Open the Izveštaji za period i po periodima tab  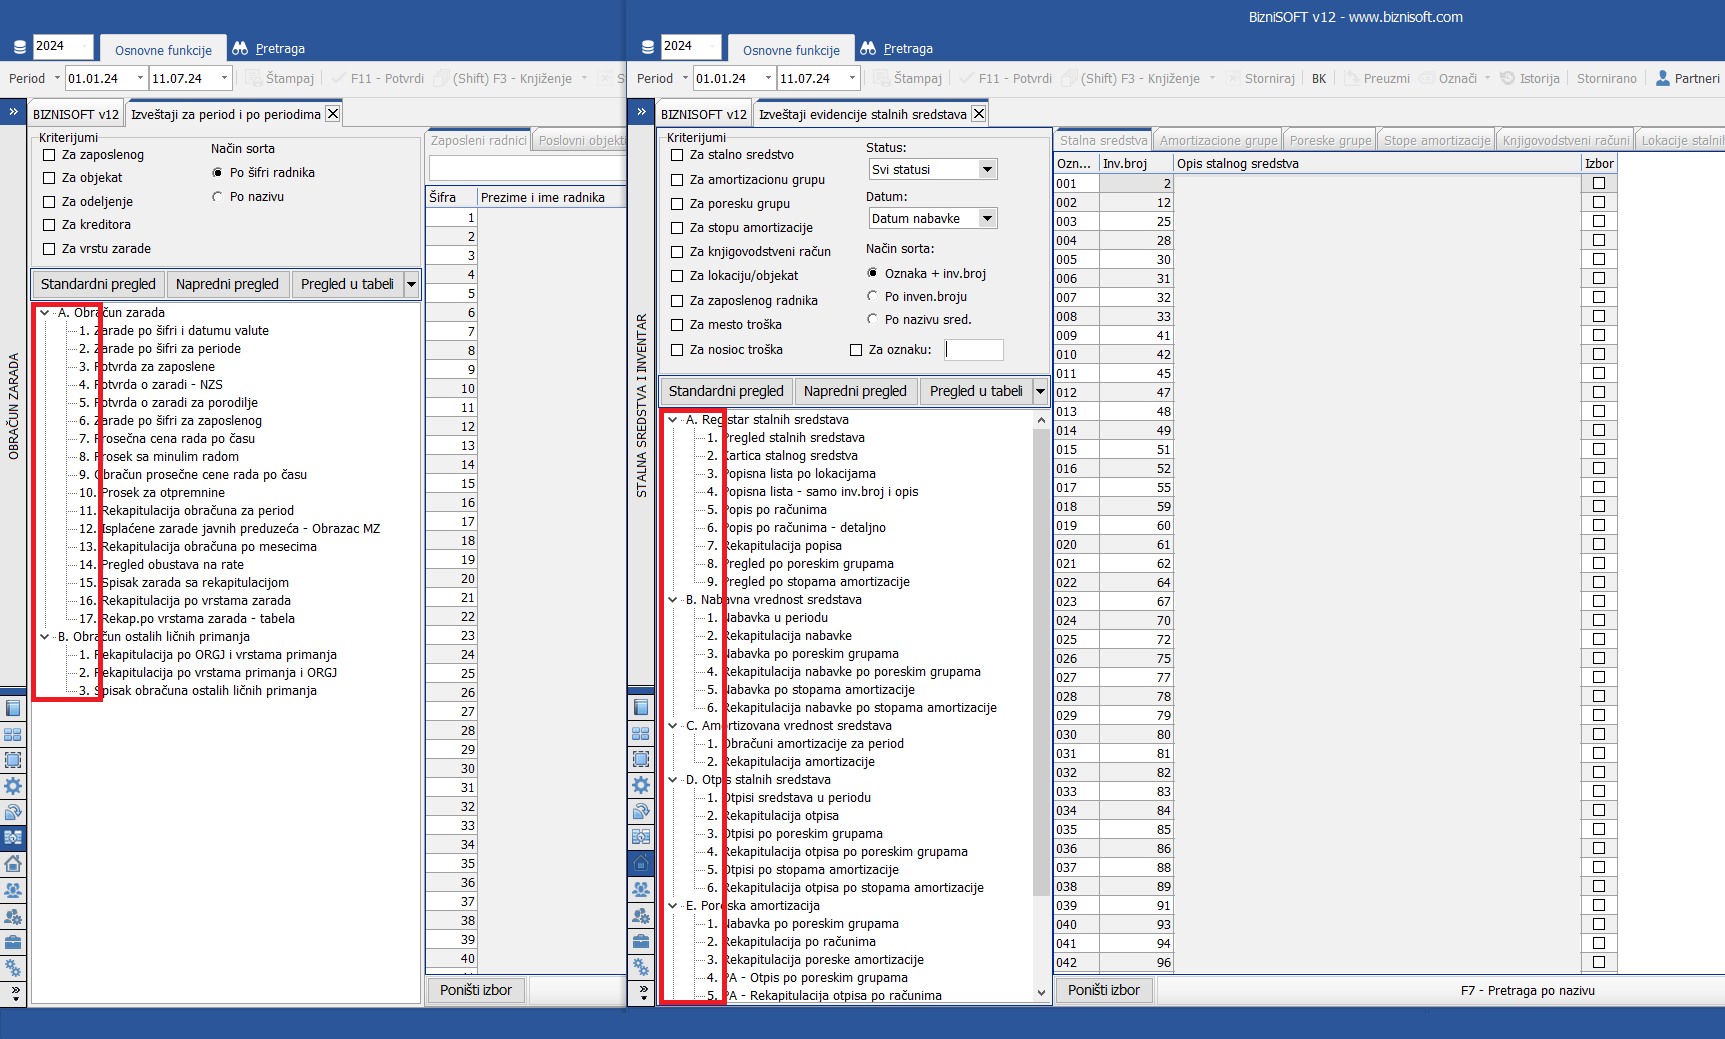click(x=225, y=114)
